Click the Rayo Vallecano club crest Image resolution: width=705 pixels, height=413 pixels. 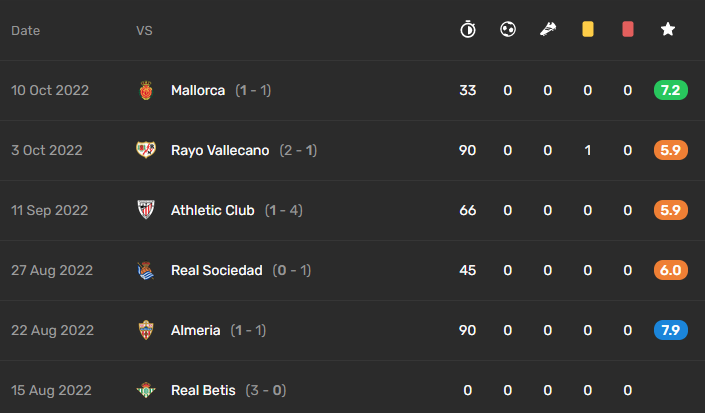click(146, 150)
